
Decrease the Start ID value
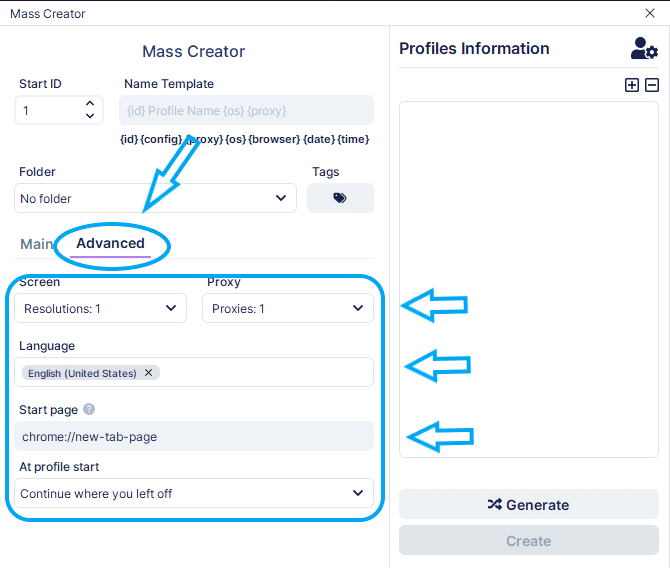90,116
